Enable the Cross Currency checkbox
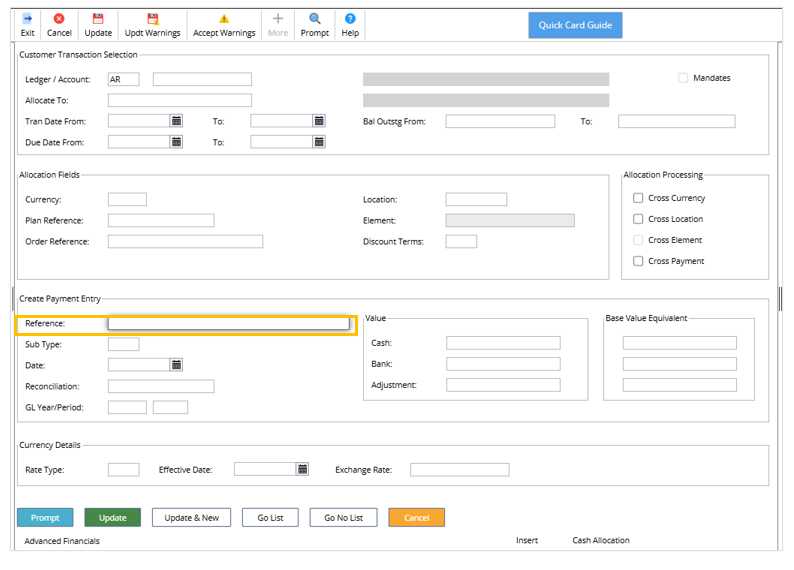794x570 pixels. tap(638, 198)
